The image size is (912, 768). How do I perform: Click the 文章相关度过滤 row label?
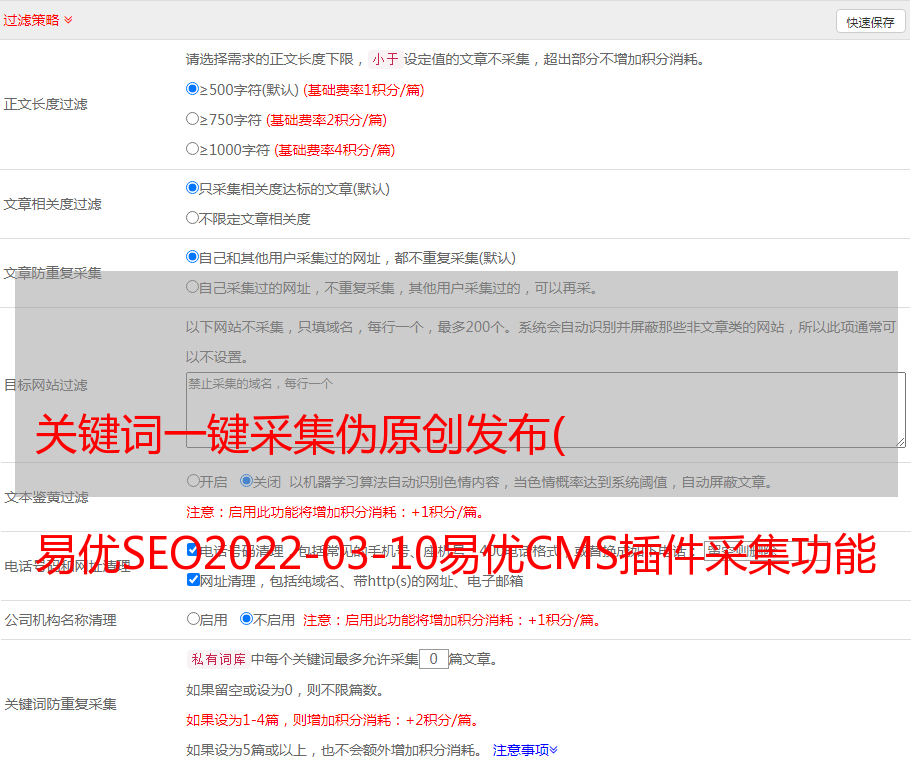pyautogui.click(x=52, y=204)
